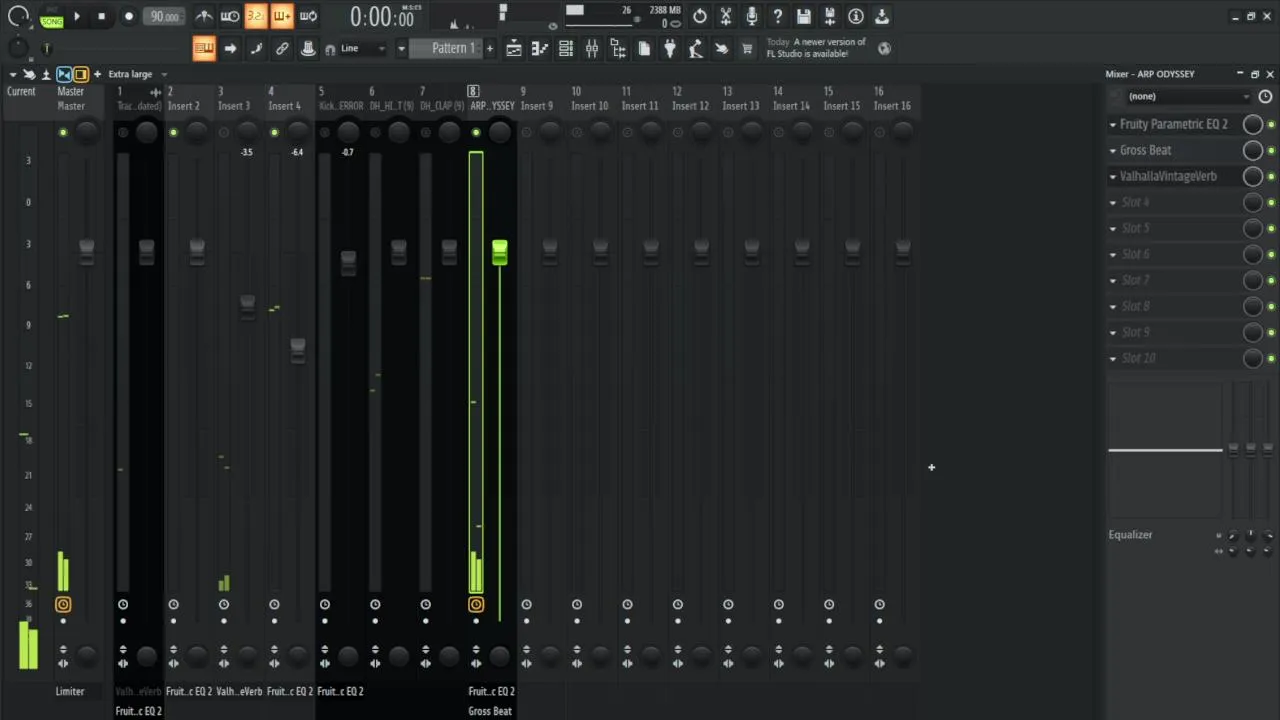Mute the Master track green light
Screen dimensions: 1280x720
pos(63,132)
